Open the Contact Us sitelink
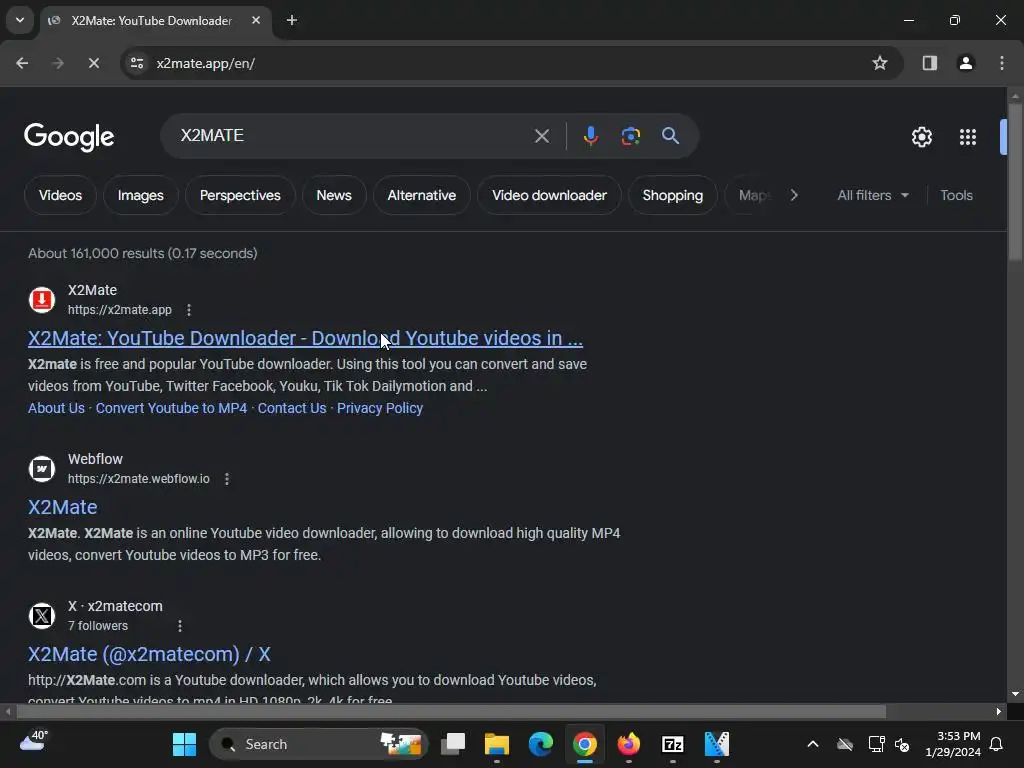This screenshot has width=1024, height=768. 292,408
